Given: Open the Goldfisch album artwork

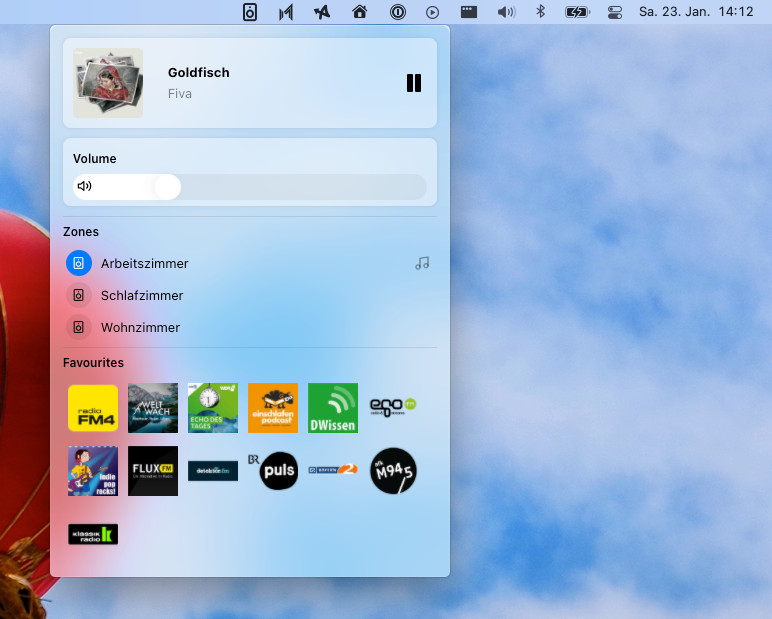Looking at the screenshot, I should [108, 83].
